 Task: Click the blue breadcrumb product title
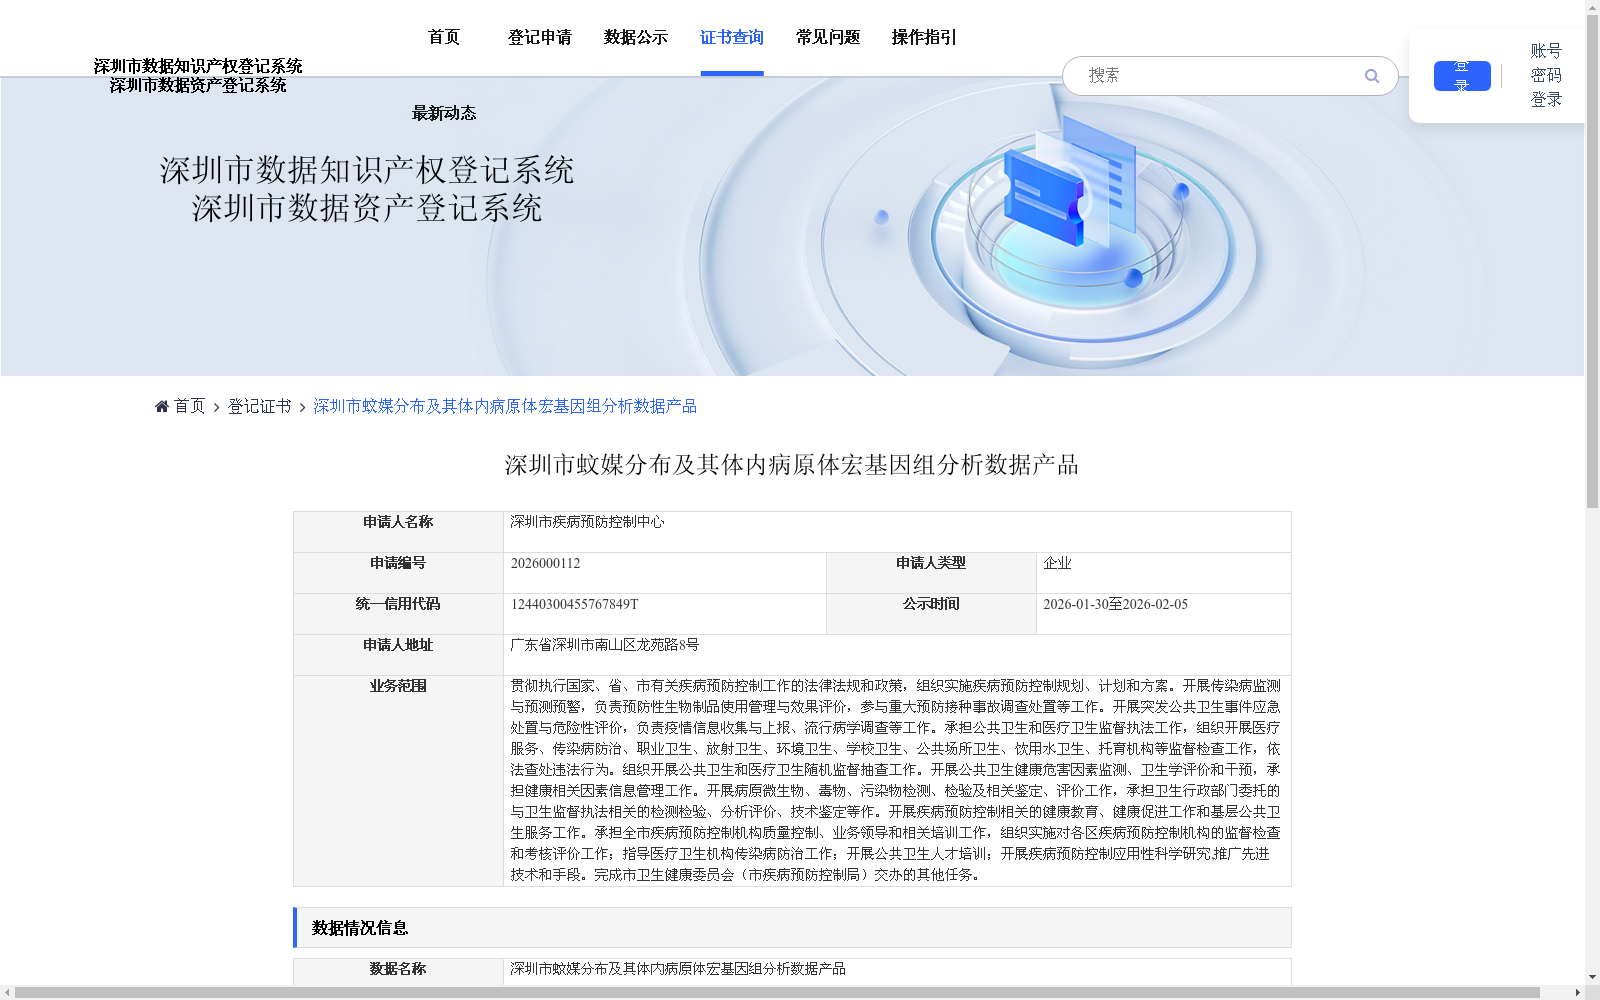[x=505, y=406]
